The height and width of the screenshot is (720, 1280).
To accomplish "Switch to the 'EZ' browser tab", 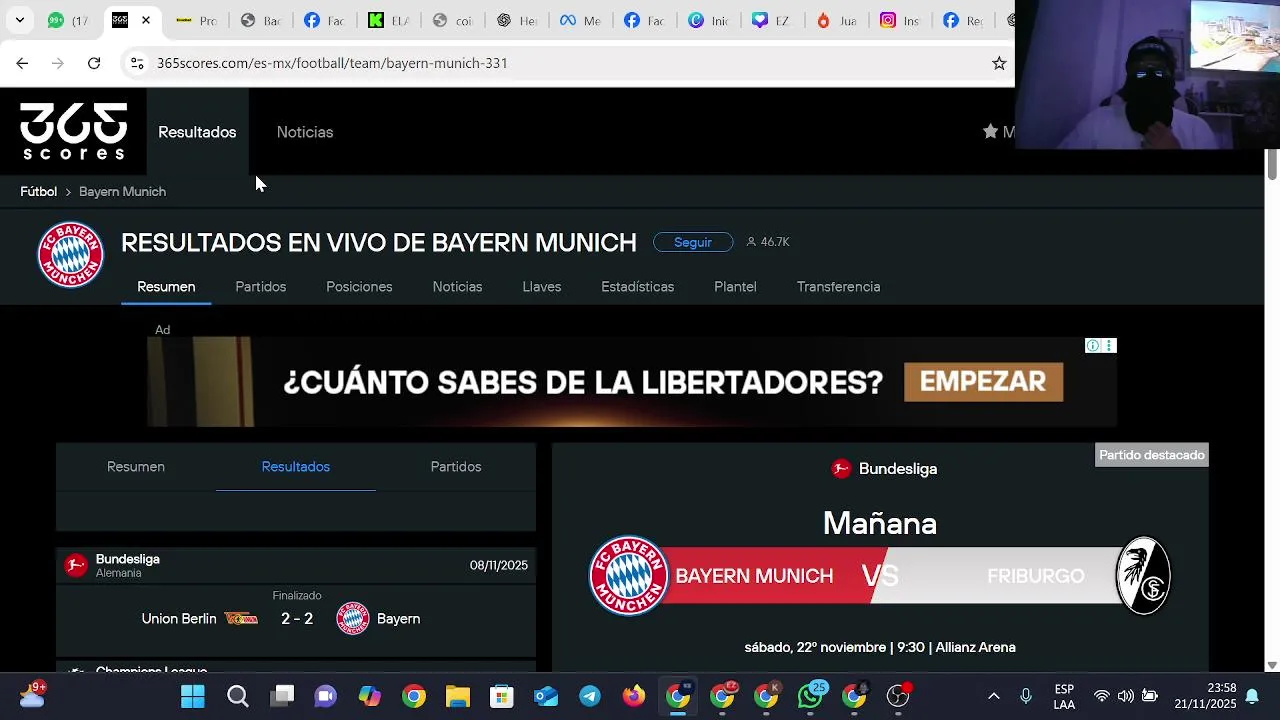I will [771, 20].
